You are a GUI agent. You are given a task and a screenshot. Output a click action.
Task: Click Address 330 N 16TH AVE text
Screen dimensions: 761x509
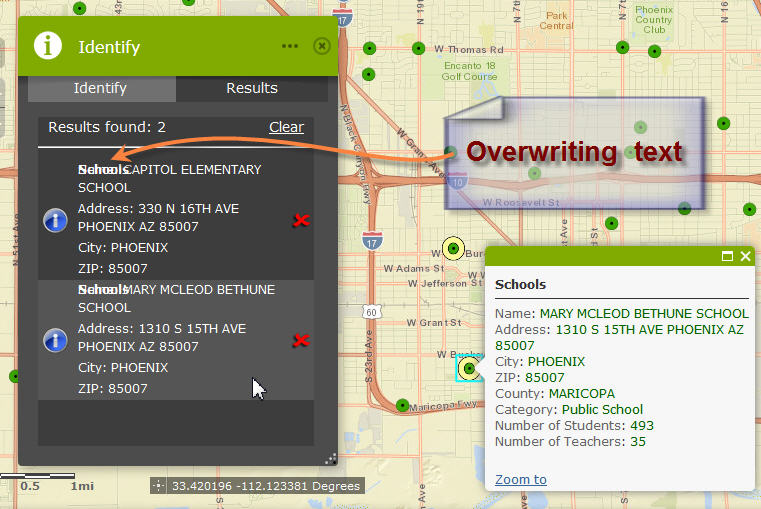tap(158, 218)
